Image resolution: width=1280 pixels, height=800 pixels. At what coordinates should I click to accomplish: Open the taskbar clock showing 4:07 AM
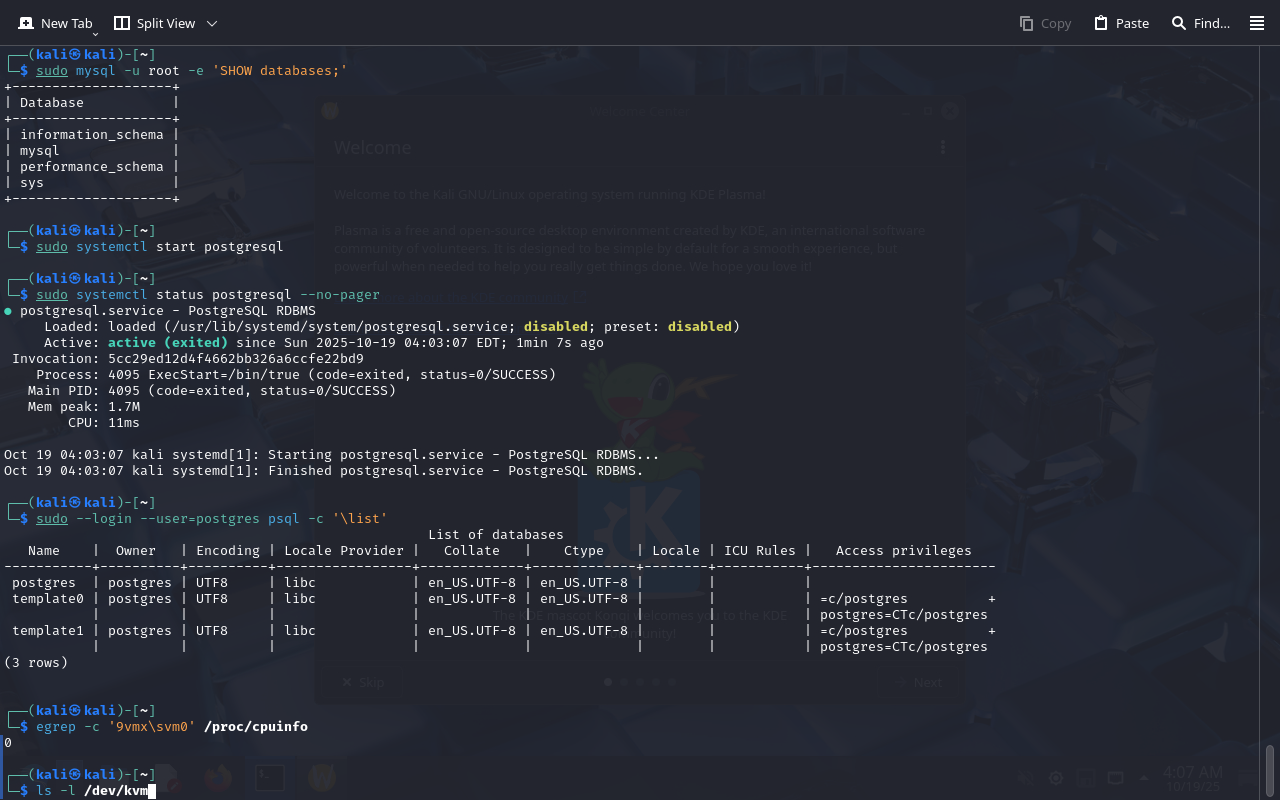[x=1193, y=778]
